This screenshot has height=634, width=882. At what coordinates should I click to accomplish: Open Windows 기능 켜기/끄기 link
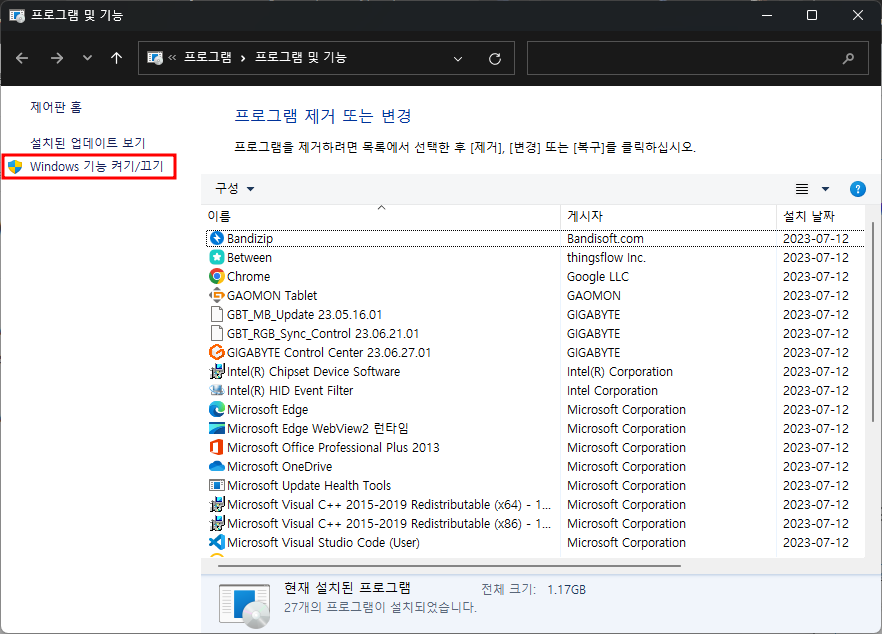pos(97,167)
